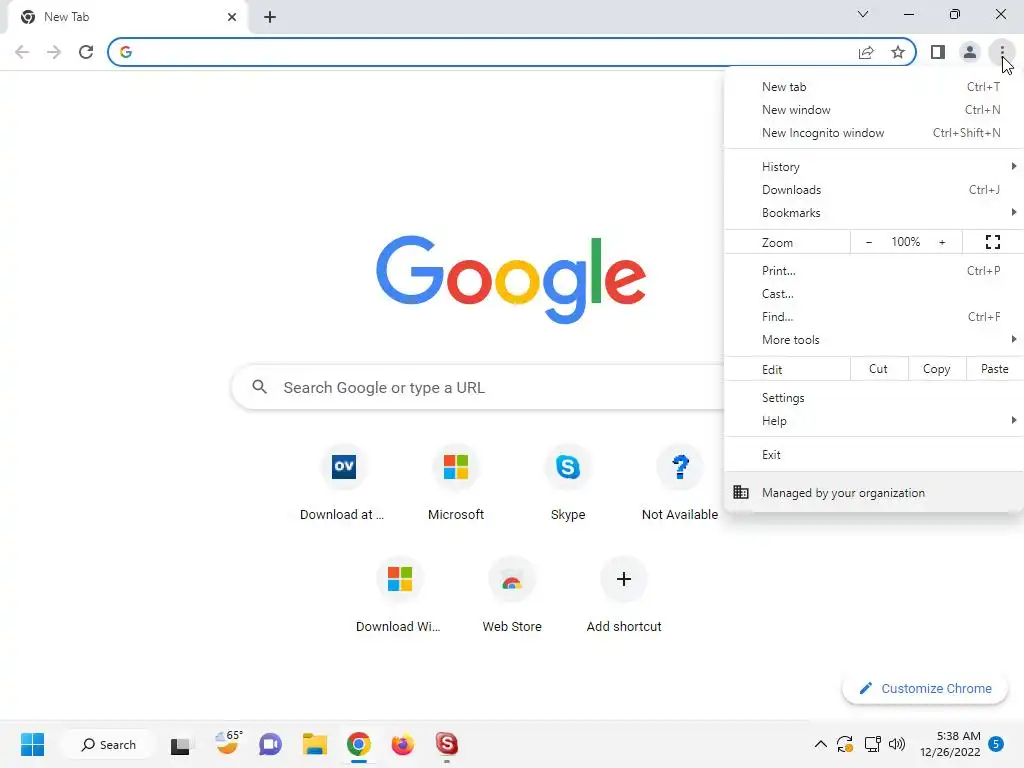The height and width of the screenshot is (768, 1024).
Task: Click the Search Google or type URL box
Action: click(x=478, y=387)
